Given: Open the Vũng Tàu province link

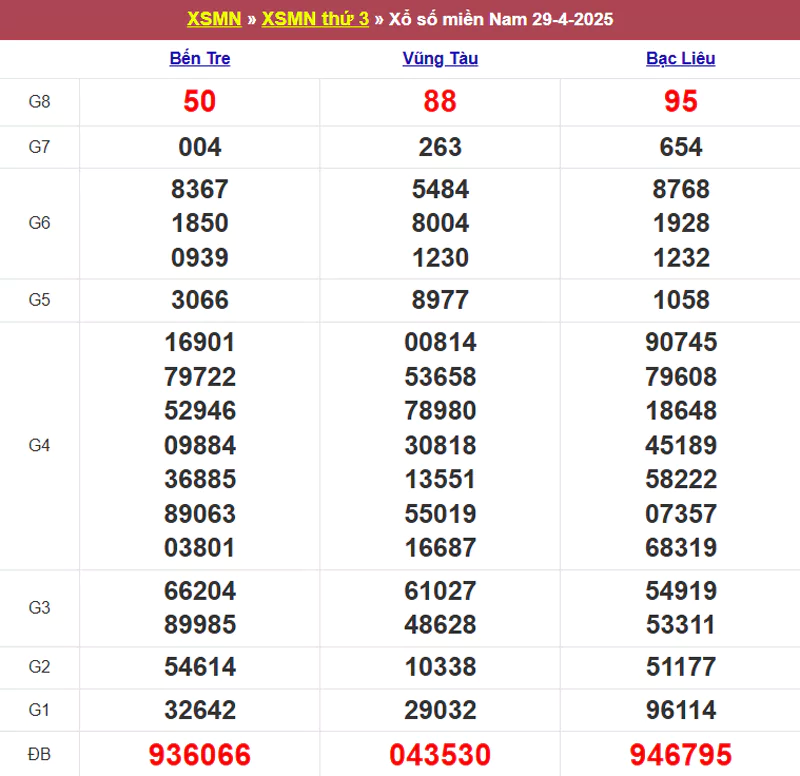Looking at the screenshot, I should 440,58.
